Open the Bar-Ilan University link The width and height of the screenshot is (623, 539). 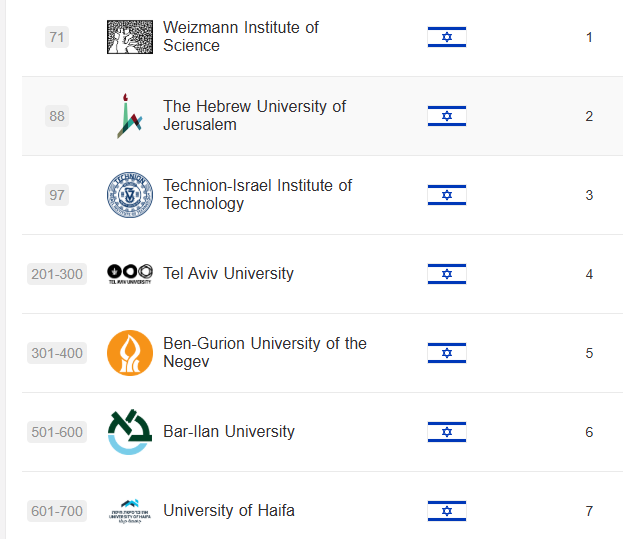229,432
